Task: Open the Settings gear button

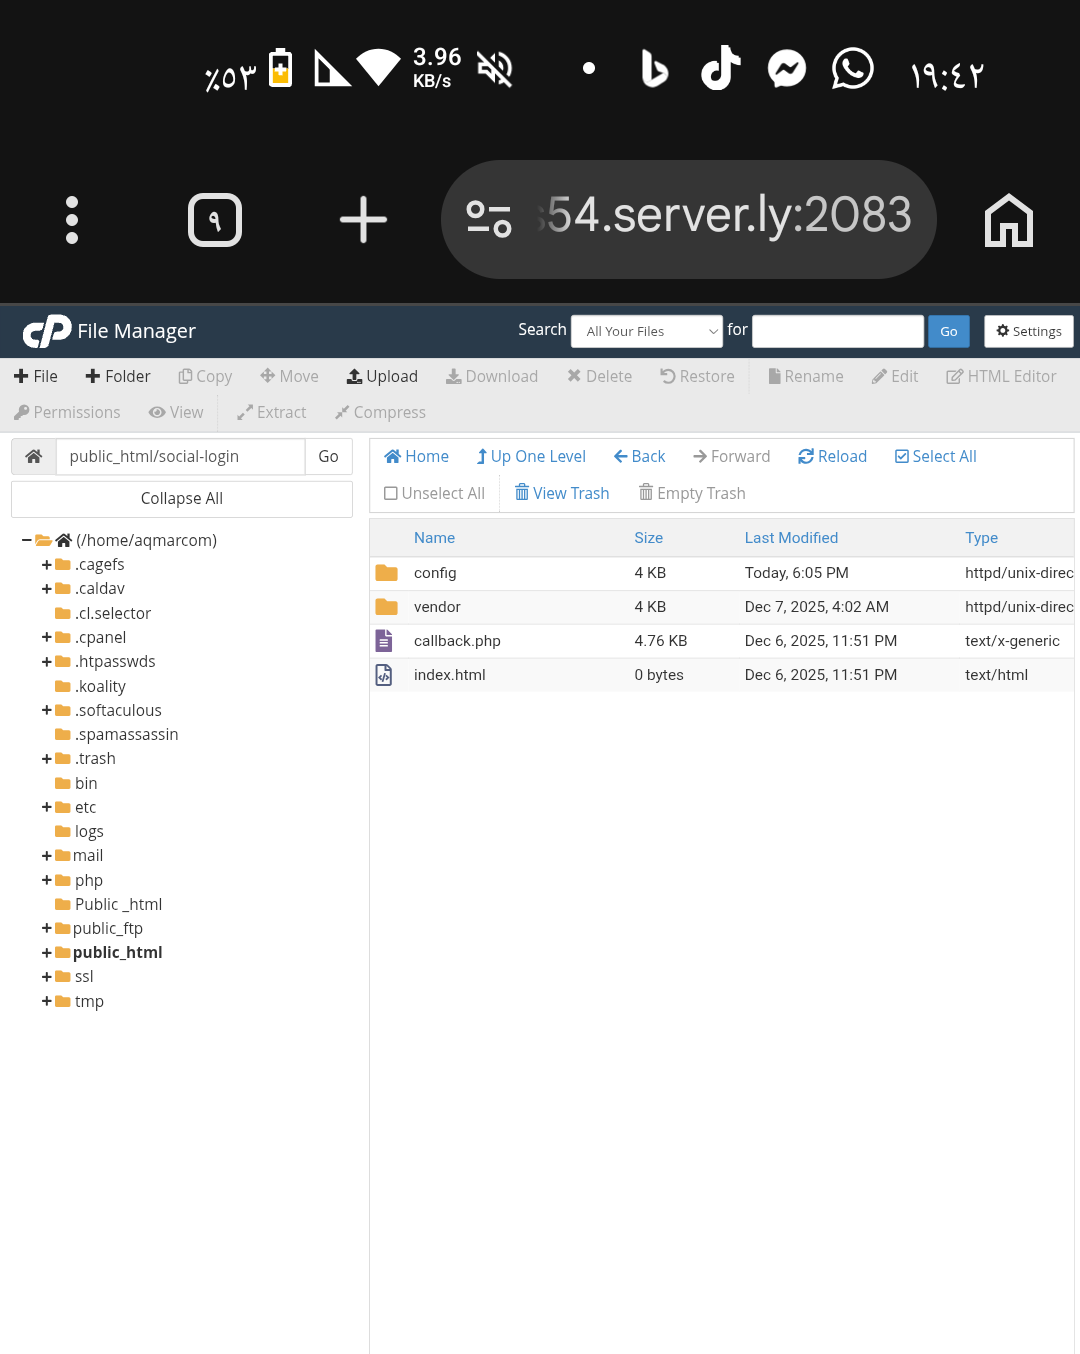Action: tap(1028, 332)
